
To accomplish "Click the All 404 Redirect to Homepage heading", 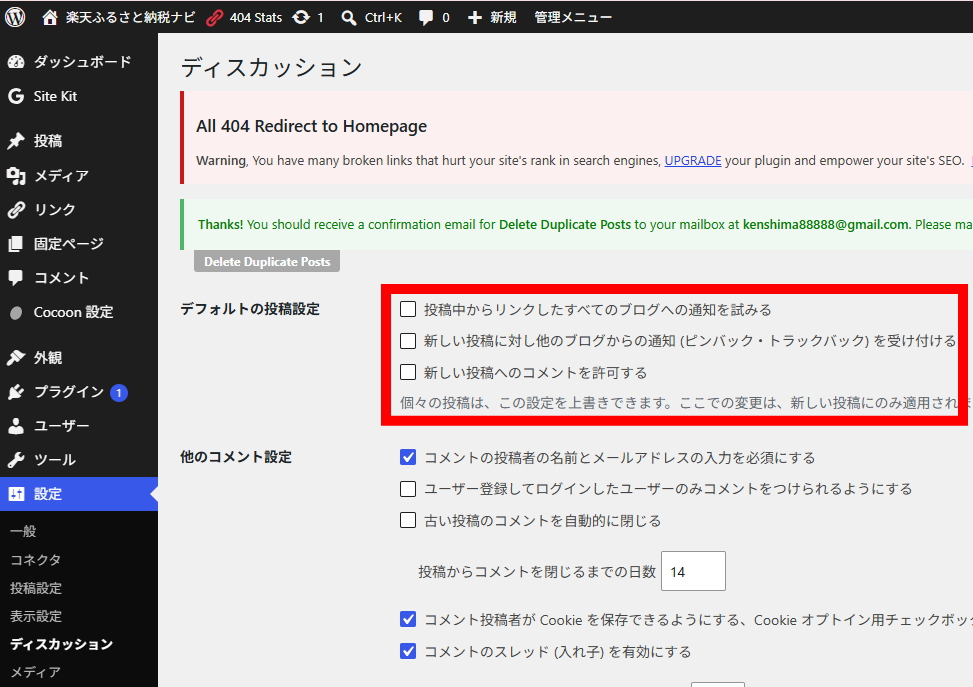I will pos(312,126).
